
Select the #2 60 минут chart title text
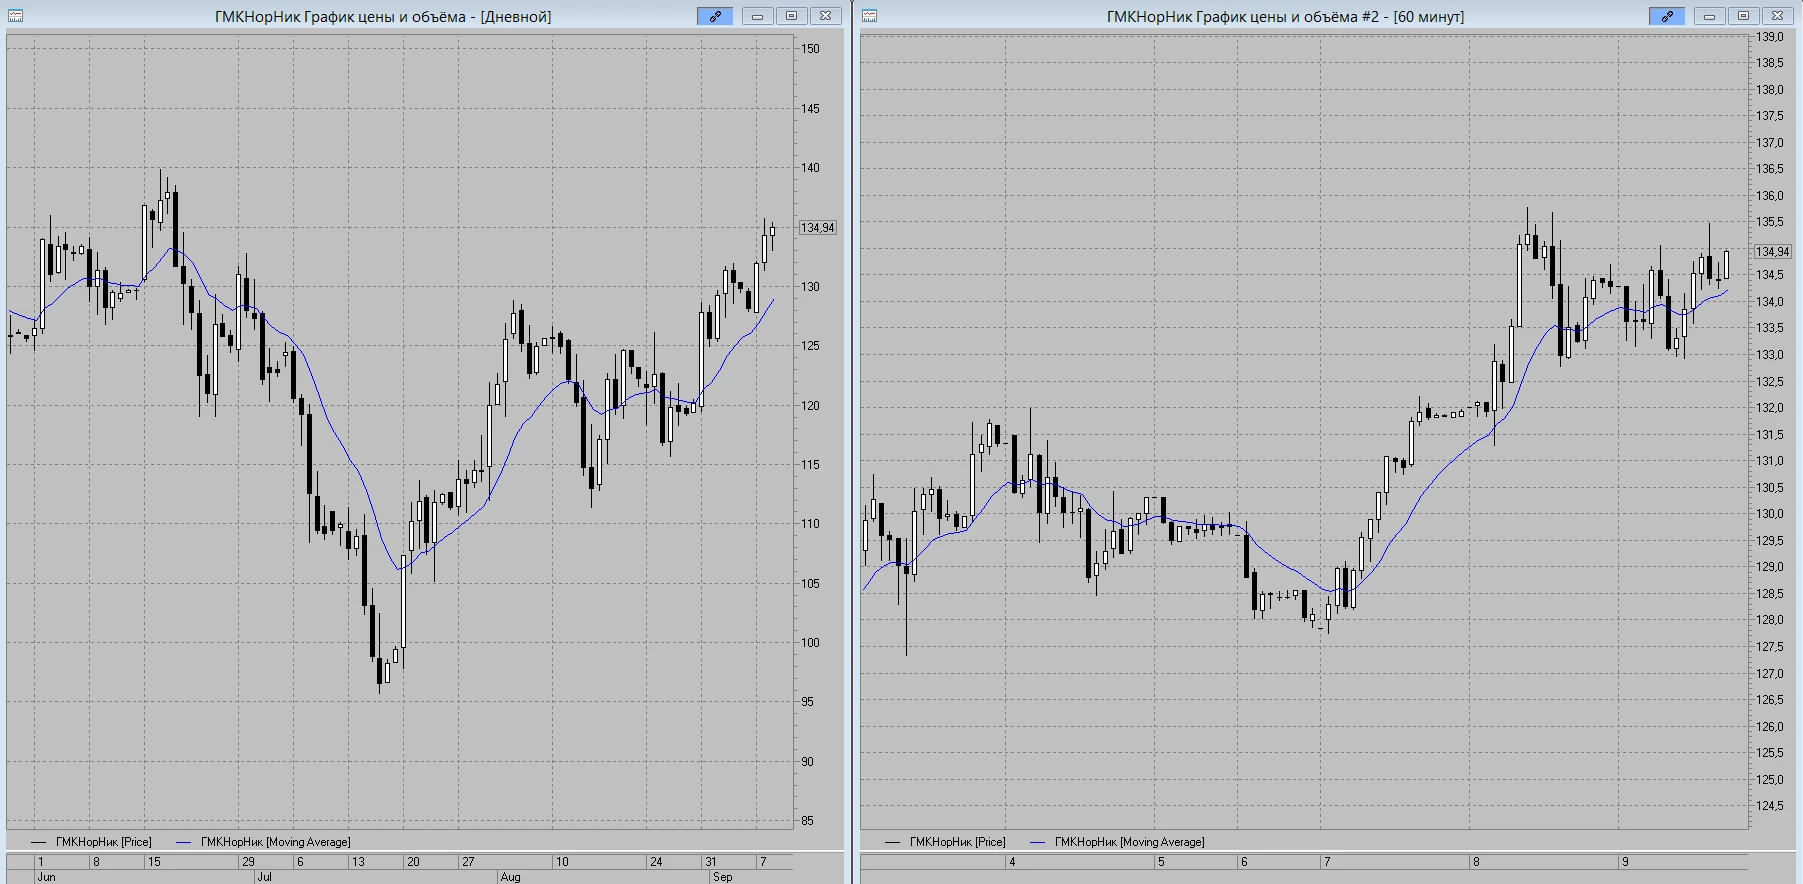[x=1285, y=17]
